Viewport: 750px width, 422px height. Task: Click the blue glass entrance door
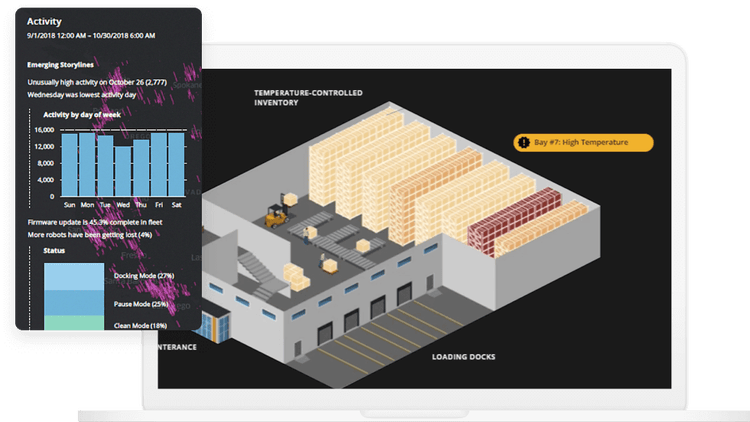pos(215,324)
